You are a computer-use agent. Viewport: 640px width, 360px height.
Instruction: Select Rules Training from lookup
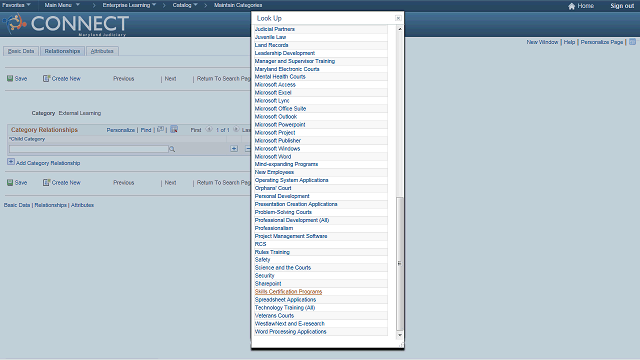click(272, 252)
